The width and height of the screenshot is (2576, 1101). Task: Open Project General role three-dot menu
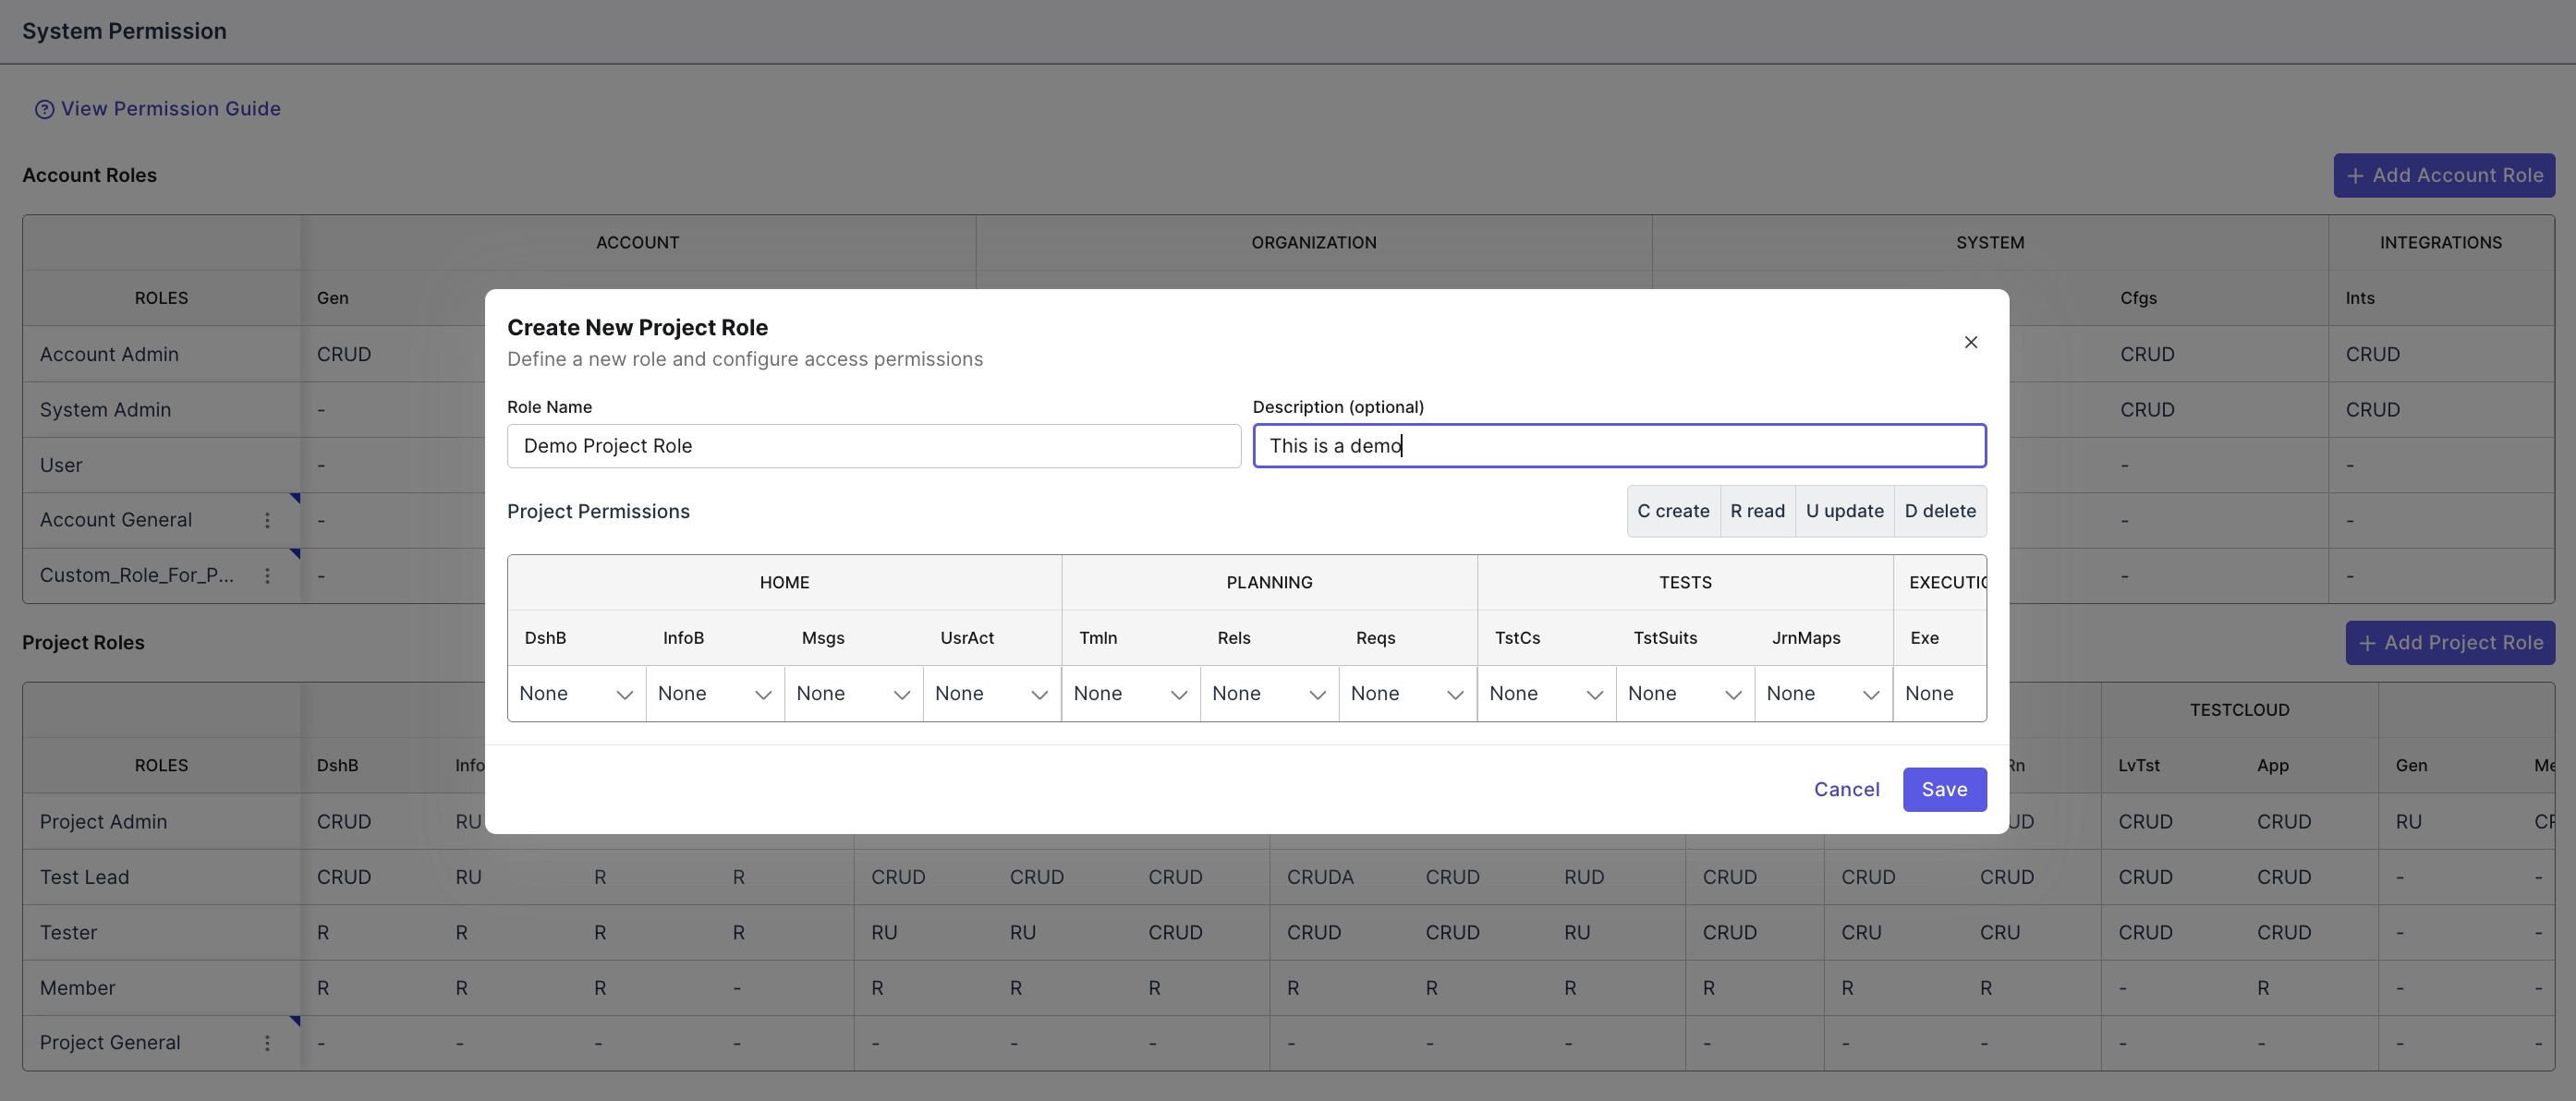(267, 1043)
